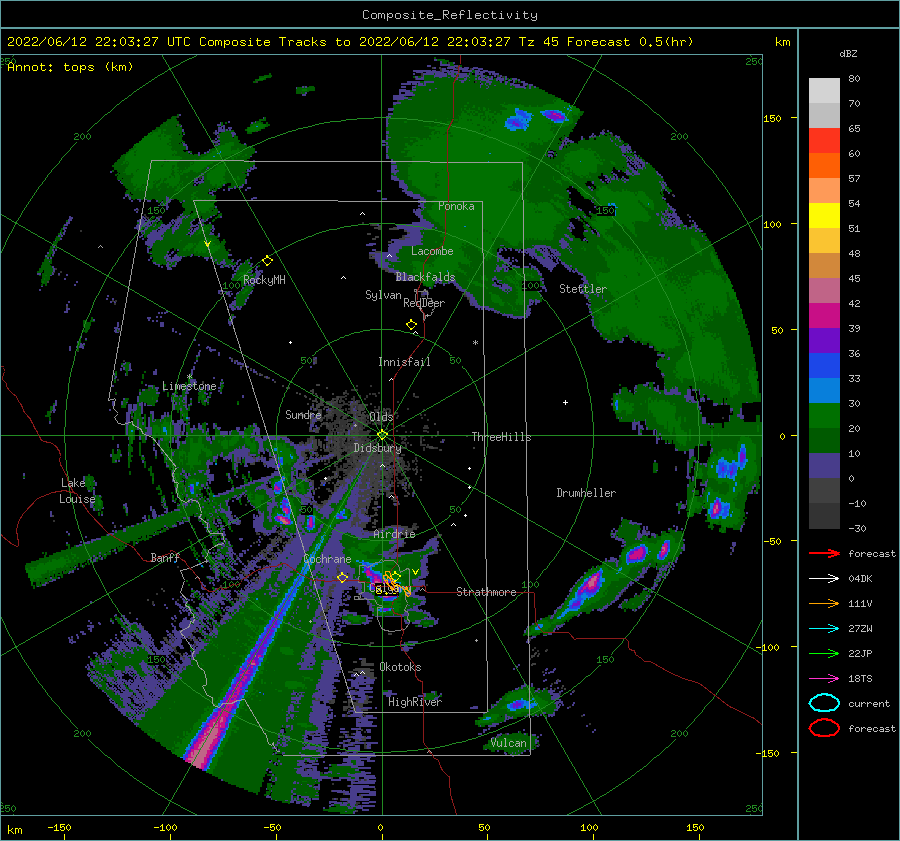Click the yellow diamond marker below Cochrane
The height and width of the screenshot is (841, 900).
click(342, 578)
